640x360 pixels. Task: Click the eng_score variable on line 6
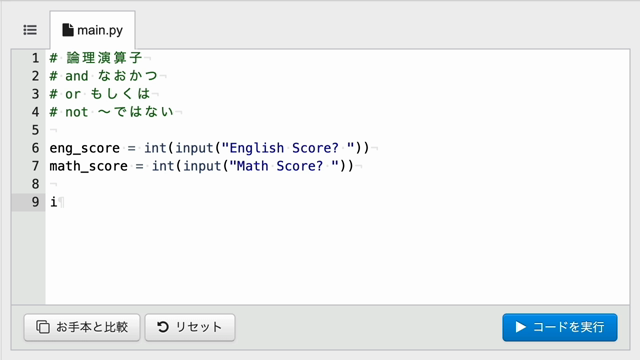point(84,148)
